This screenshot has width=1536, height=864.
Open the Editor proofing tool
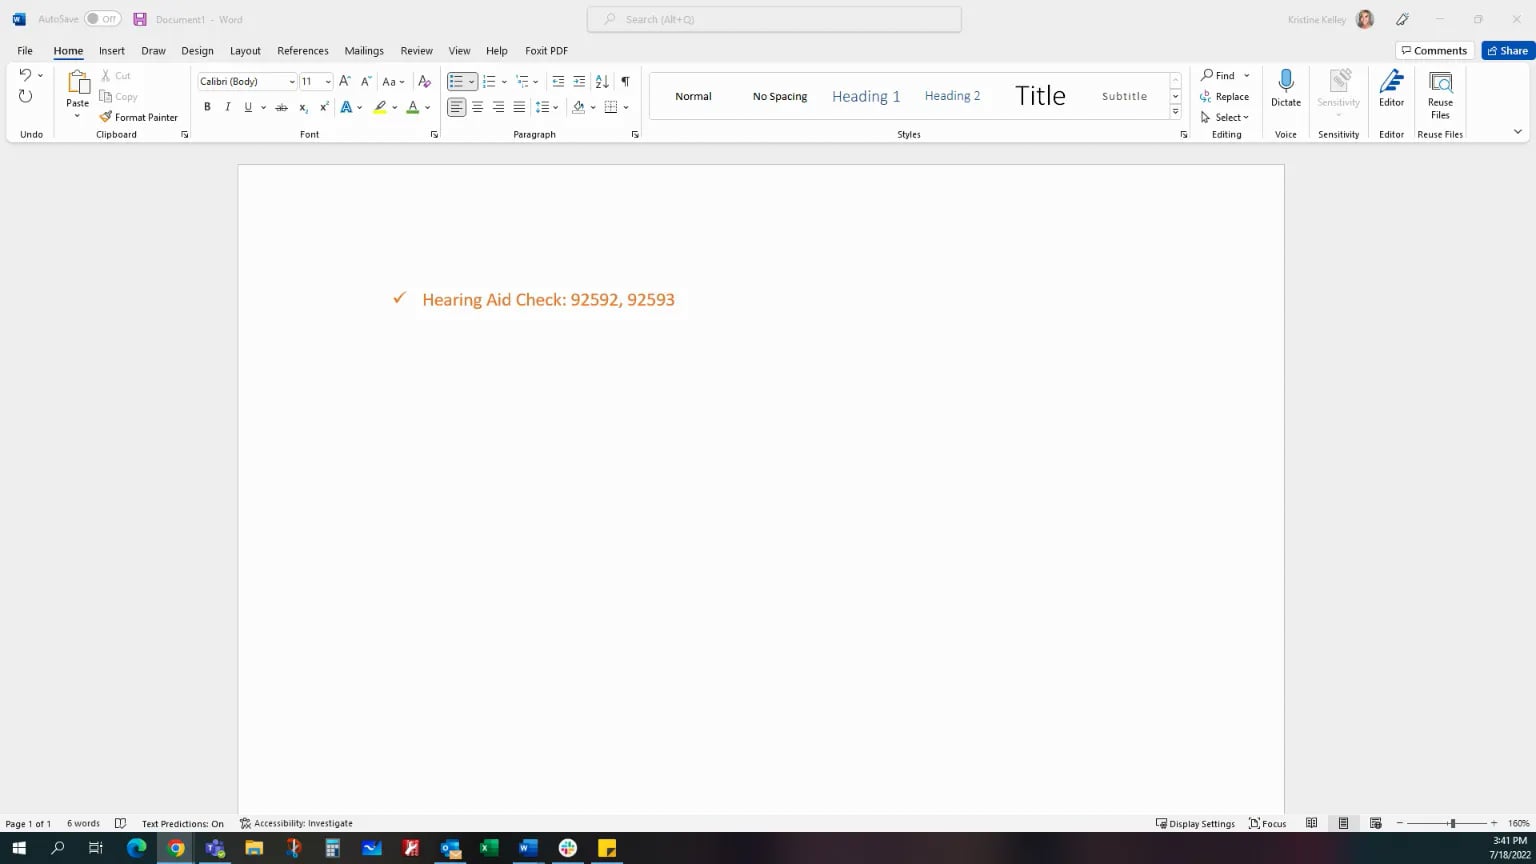pos(1391,89)
